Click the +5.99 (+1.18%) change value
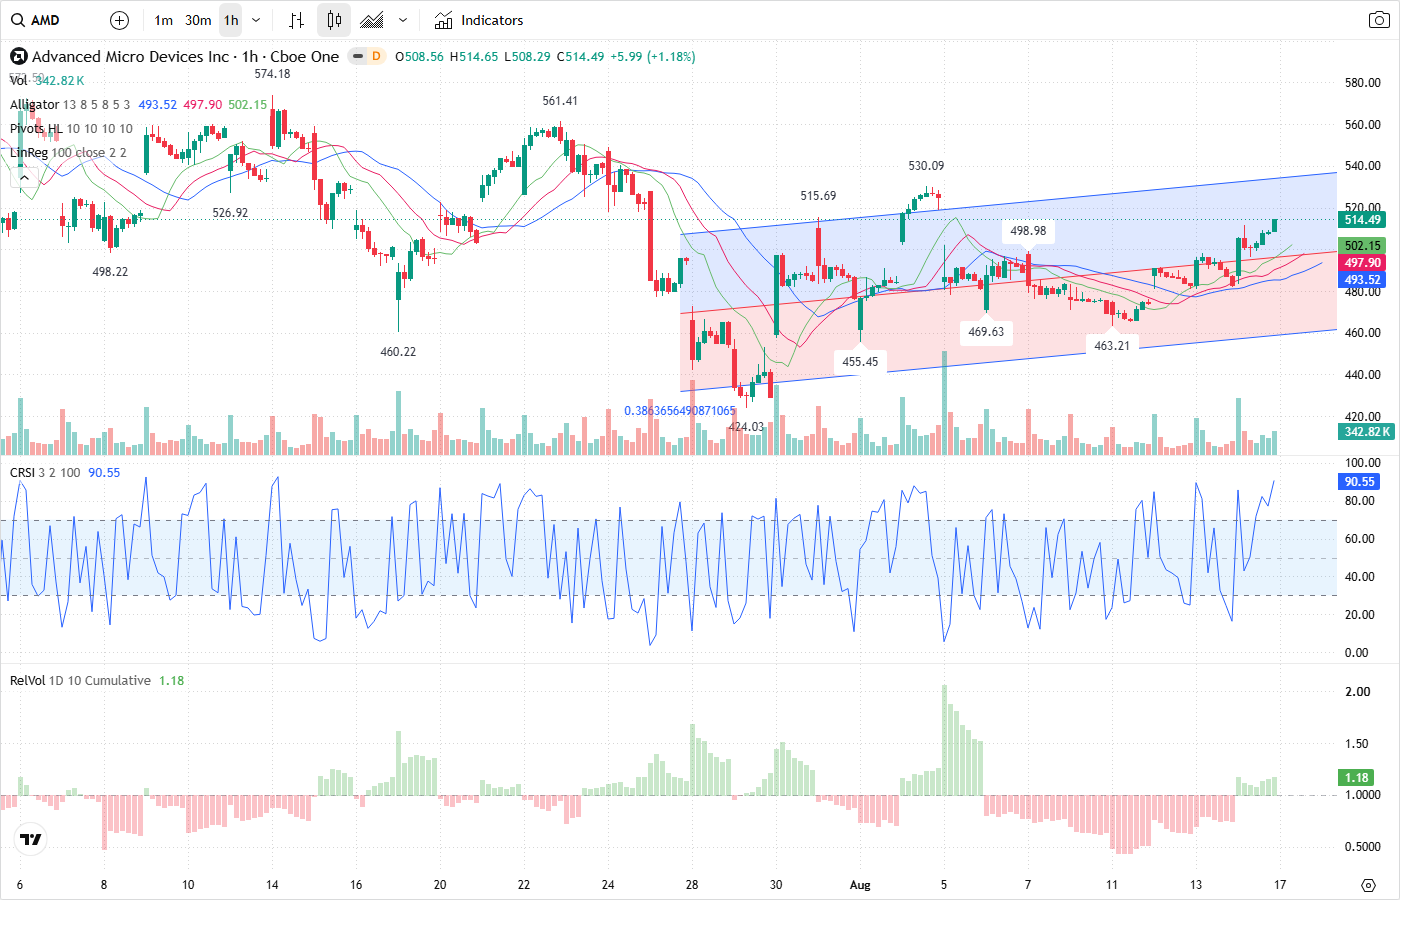The image size is (1420, 950). point(653,56)
